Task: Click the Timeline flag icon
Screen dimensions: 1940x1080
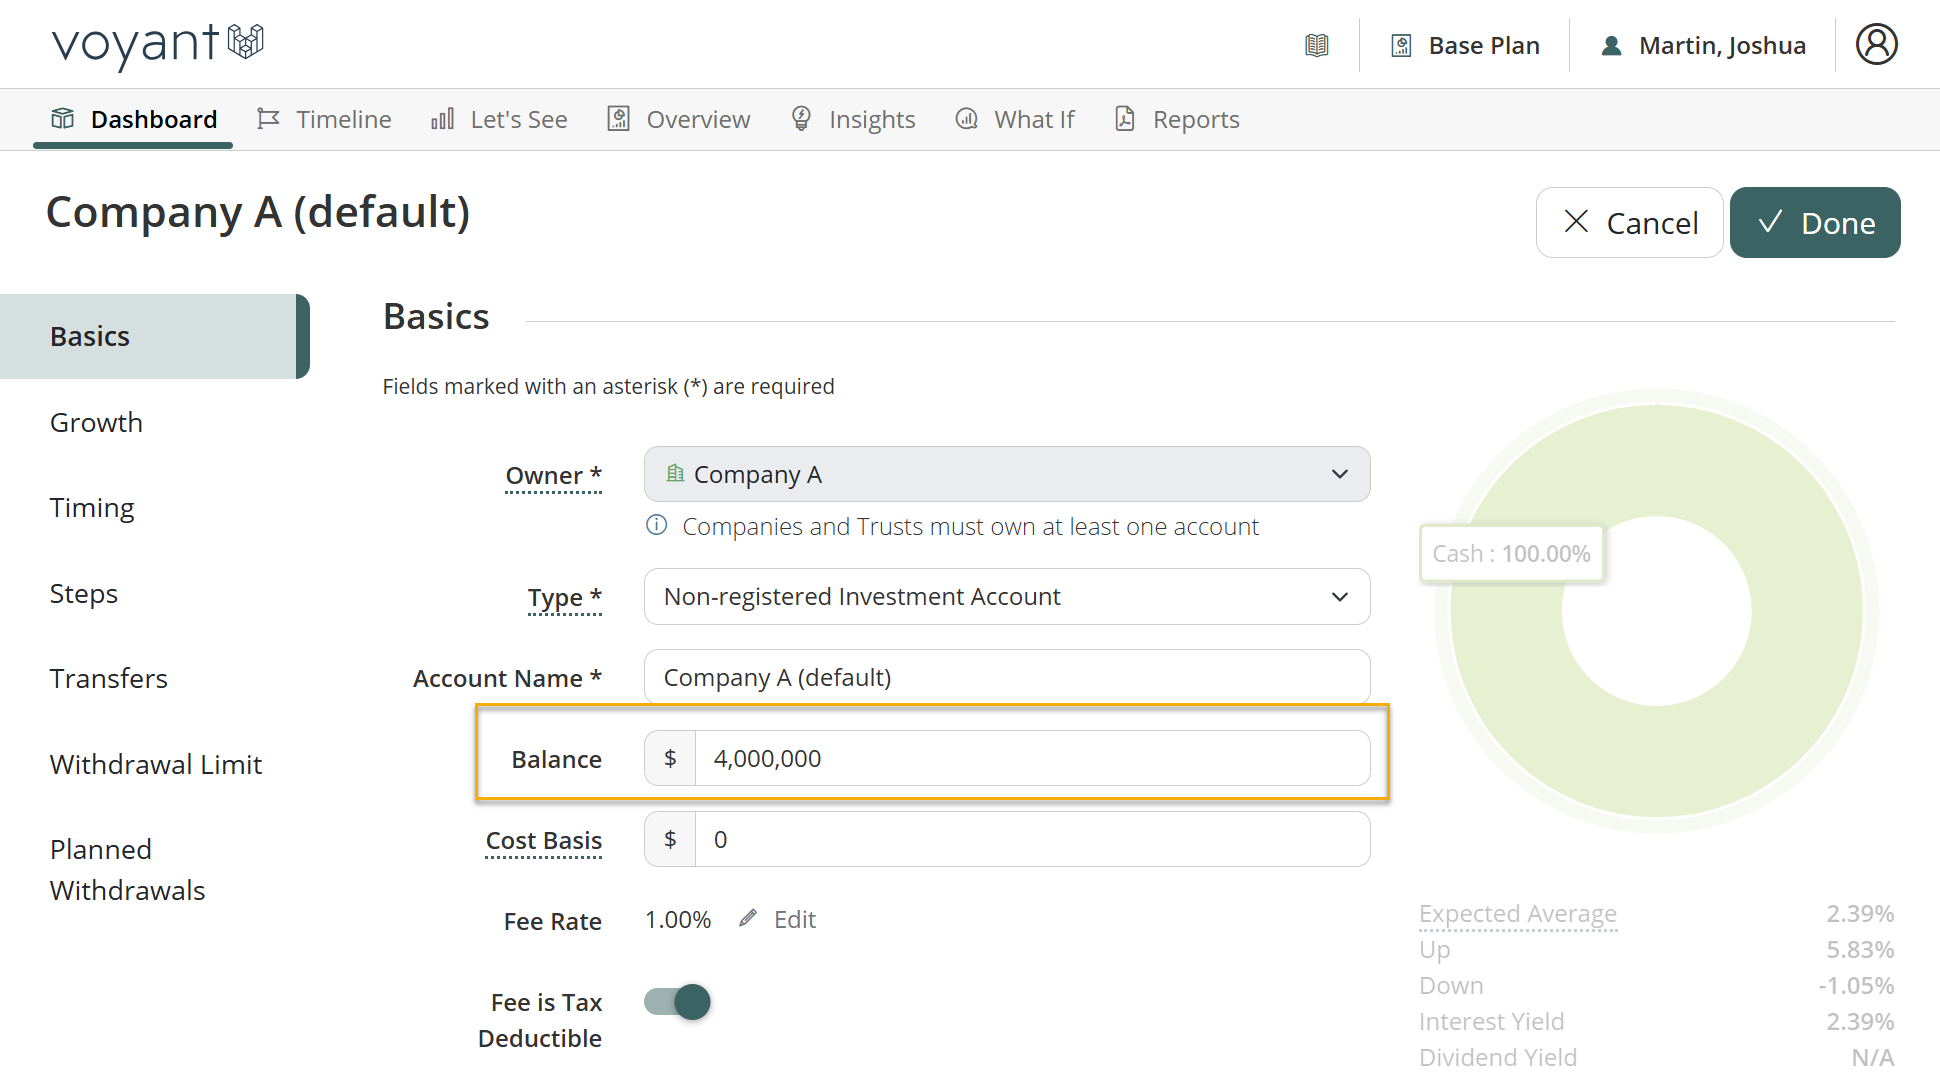Action: tap(268, 119)
